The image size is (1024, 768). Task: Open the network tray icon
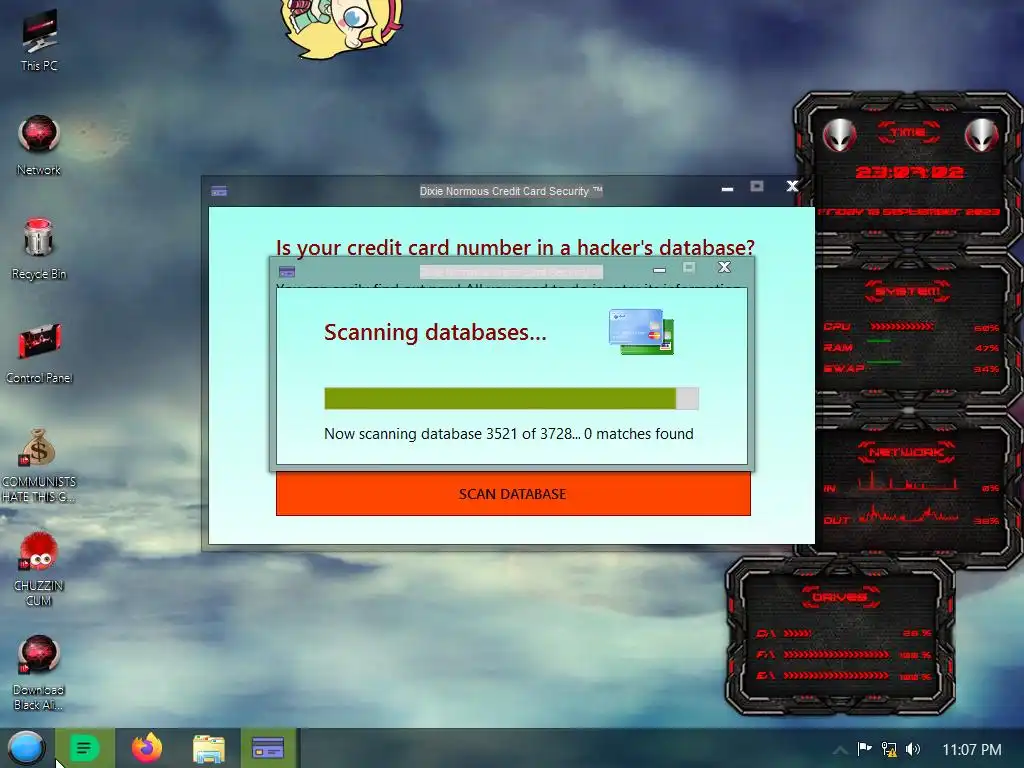[889, 749]
